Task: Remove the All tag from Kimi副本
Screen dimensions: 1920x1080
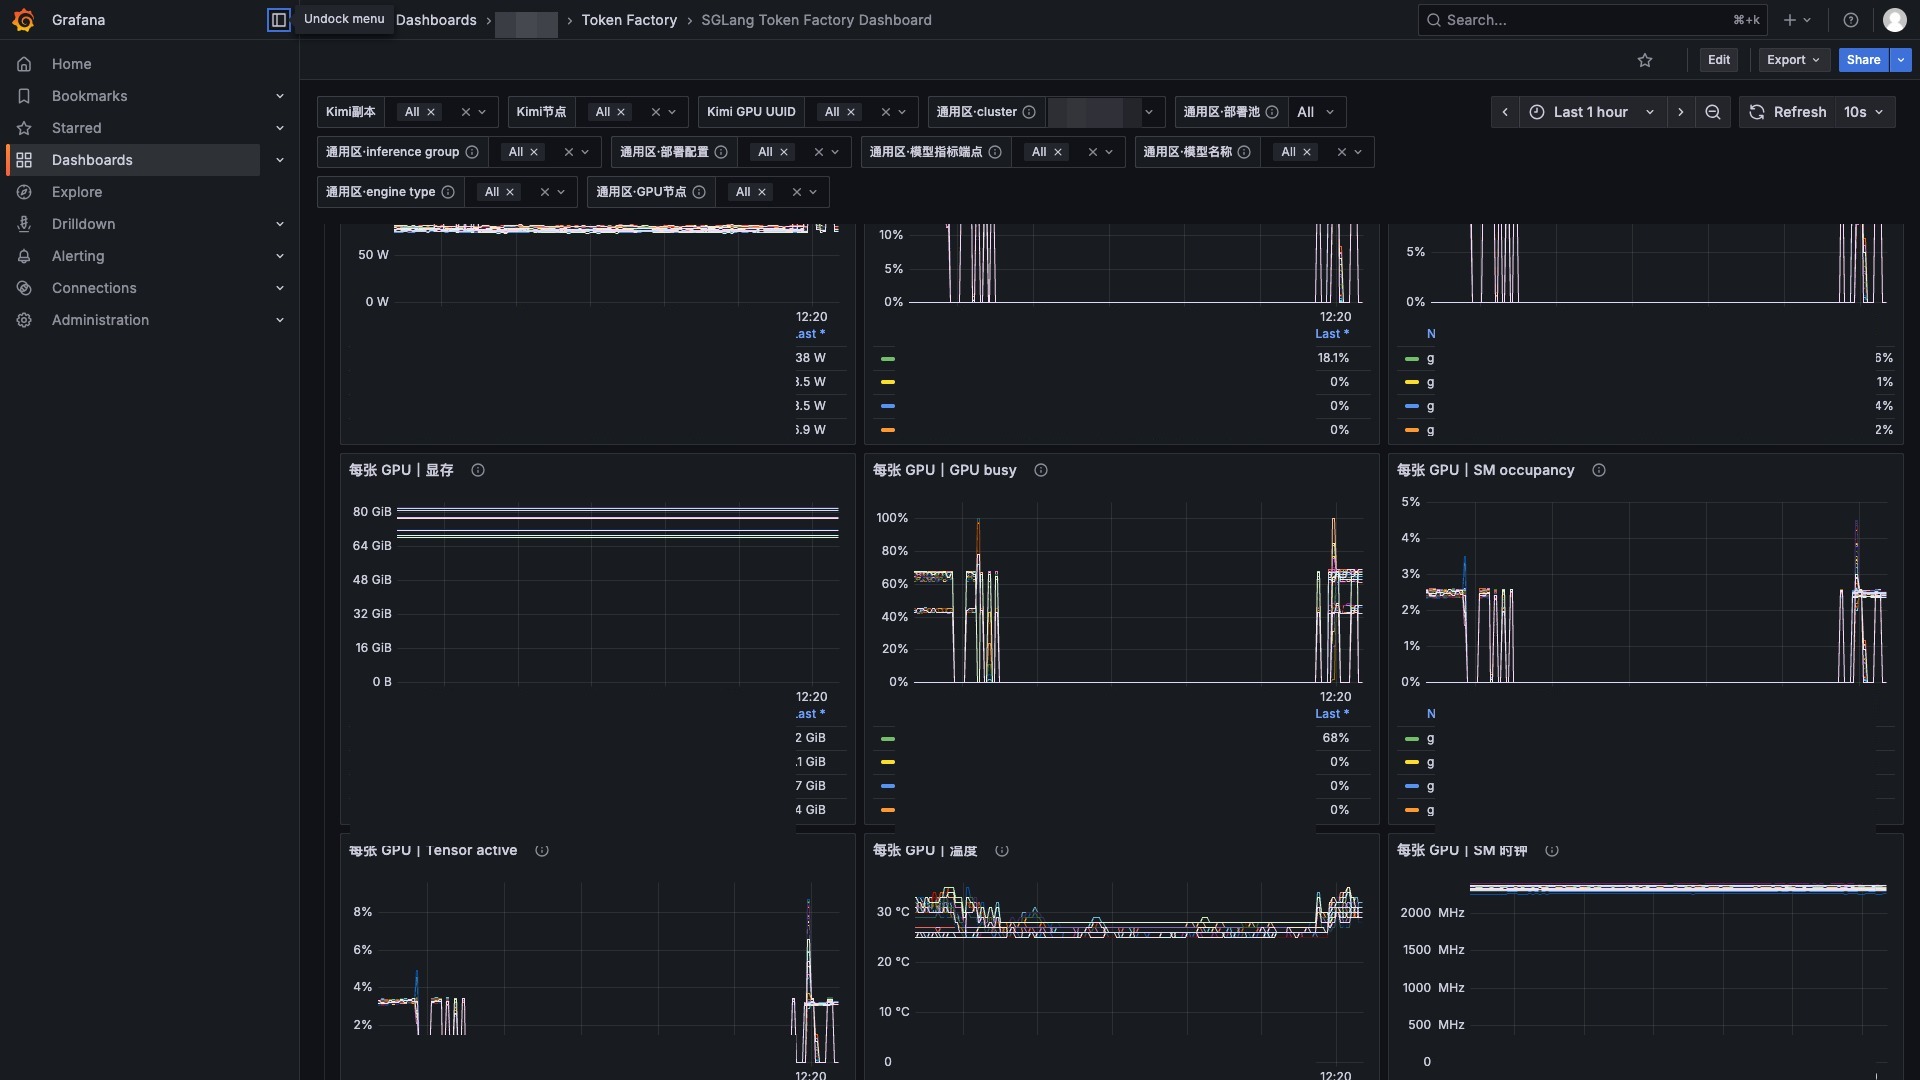Action: [431, 112]
